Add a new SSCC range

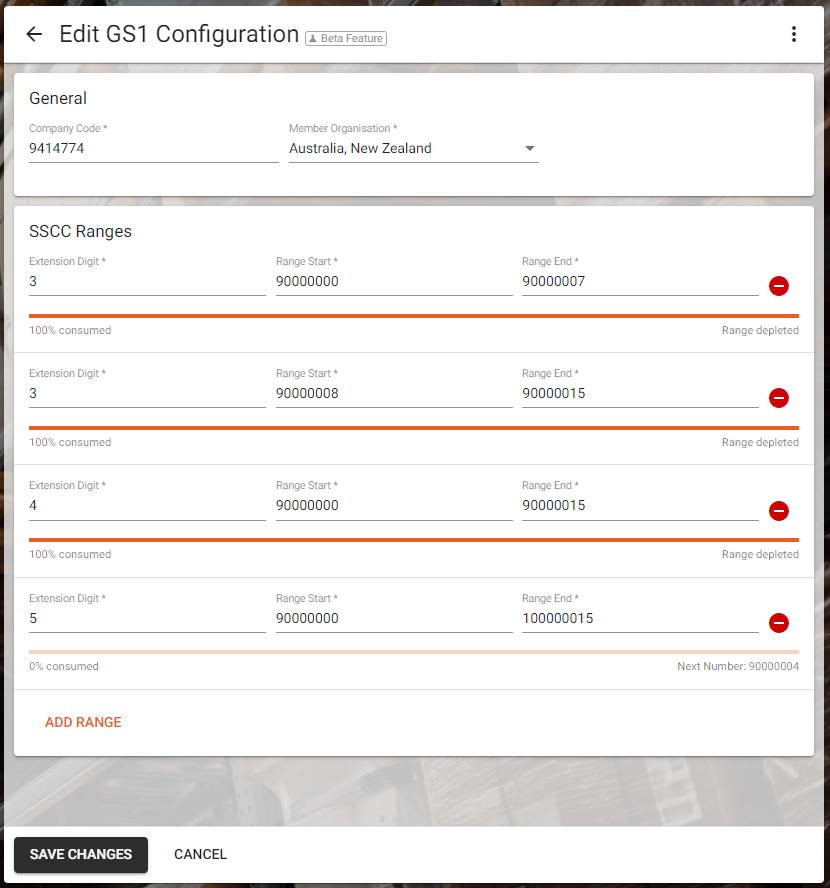tap(83, 722)
